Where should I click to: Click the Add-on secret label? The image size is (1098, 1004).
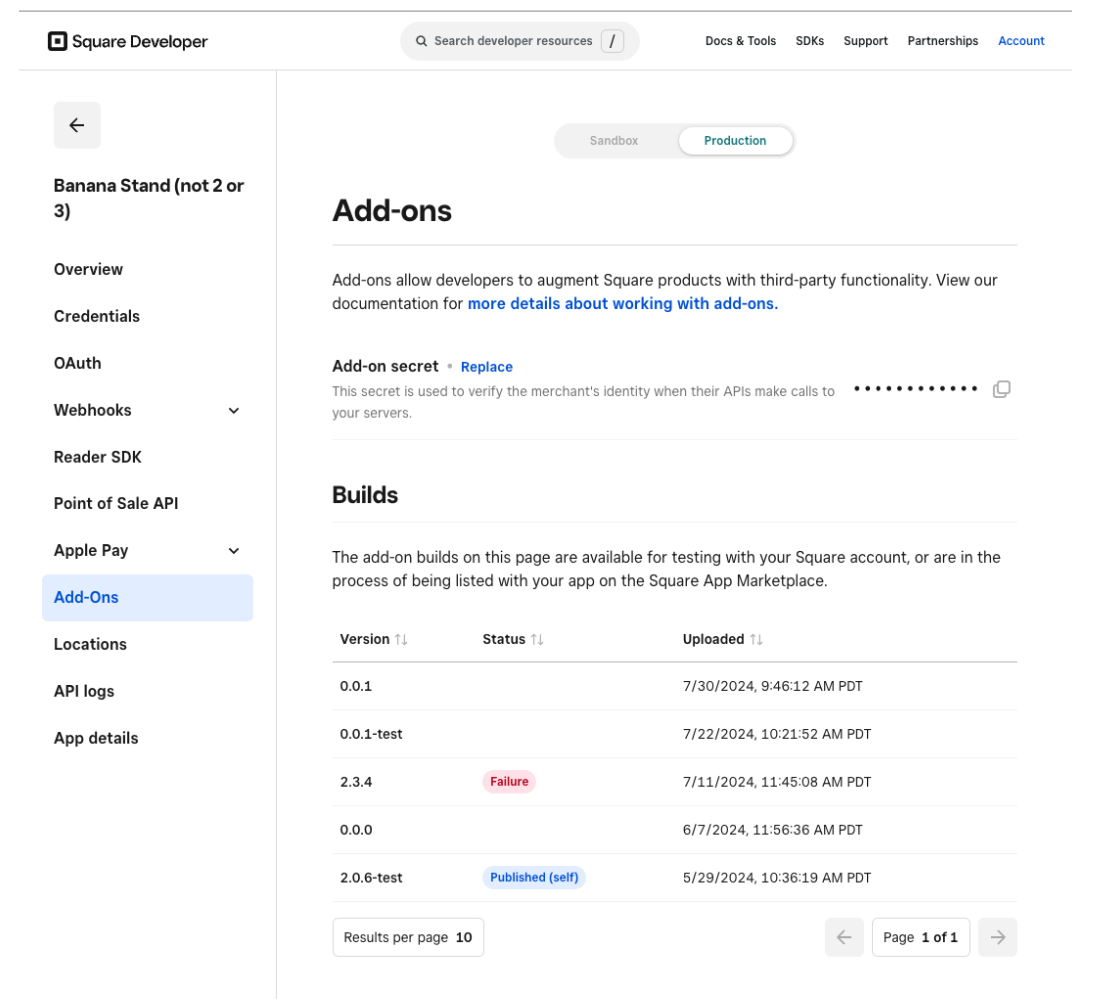click(385, 366)
